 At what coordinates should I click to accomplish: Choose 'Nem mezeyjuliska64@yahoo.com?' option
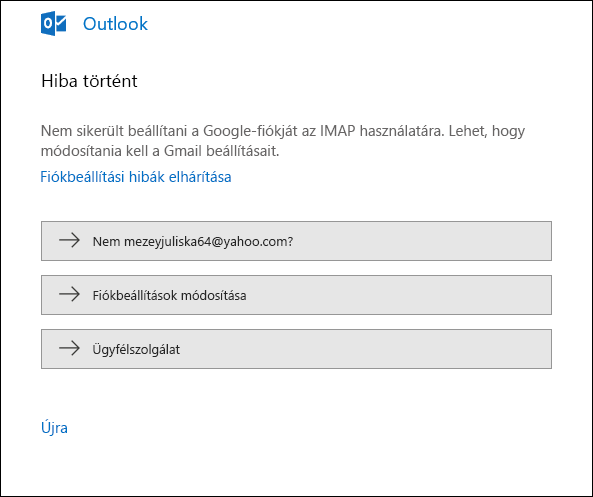(x=296, y=241)
